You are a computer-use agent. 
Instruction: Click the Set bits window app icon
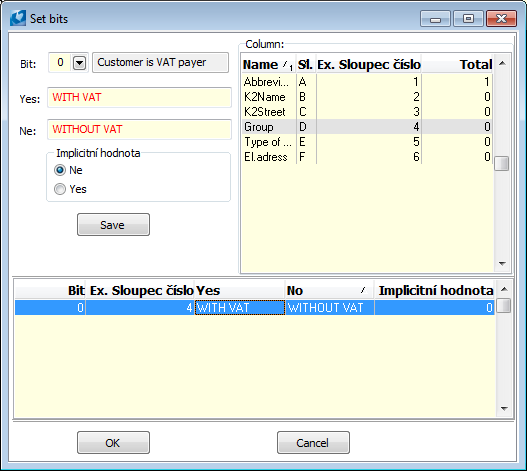[x=18, y=18]
